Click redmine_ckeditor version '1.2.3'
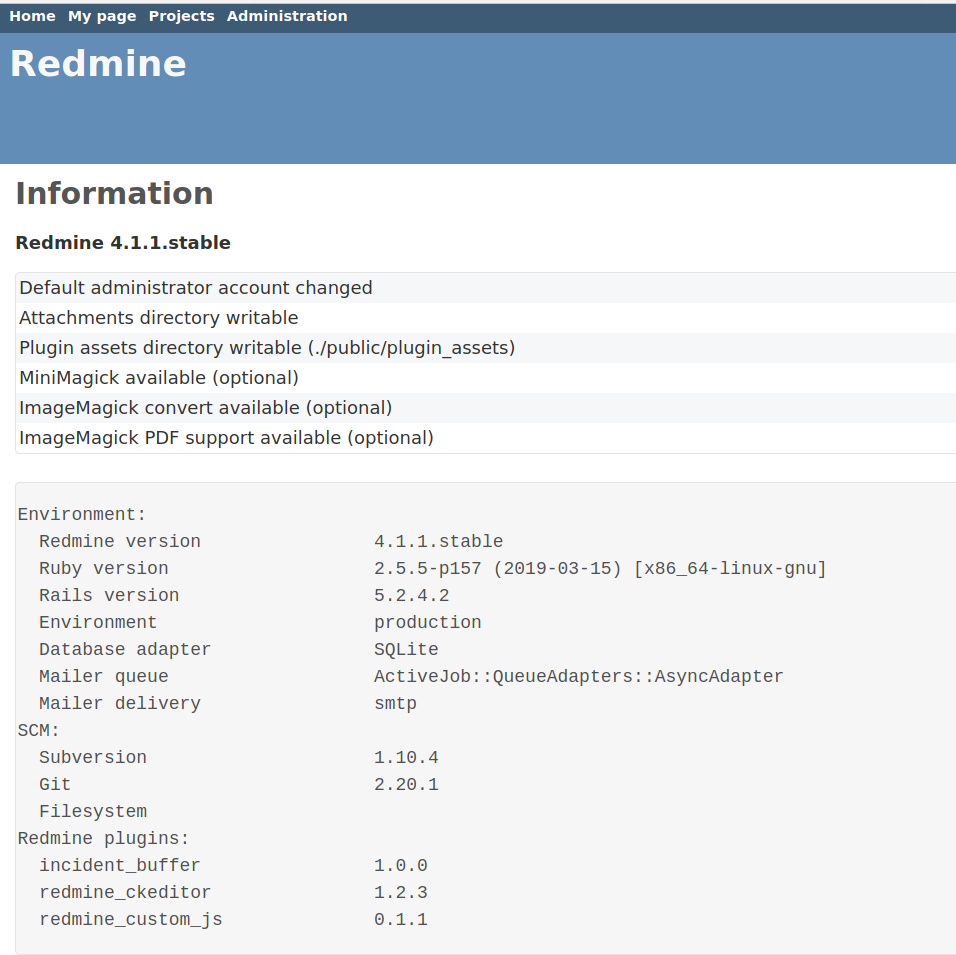This screenshot has width=956, height=955. coord(401,892)
